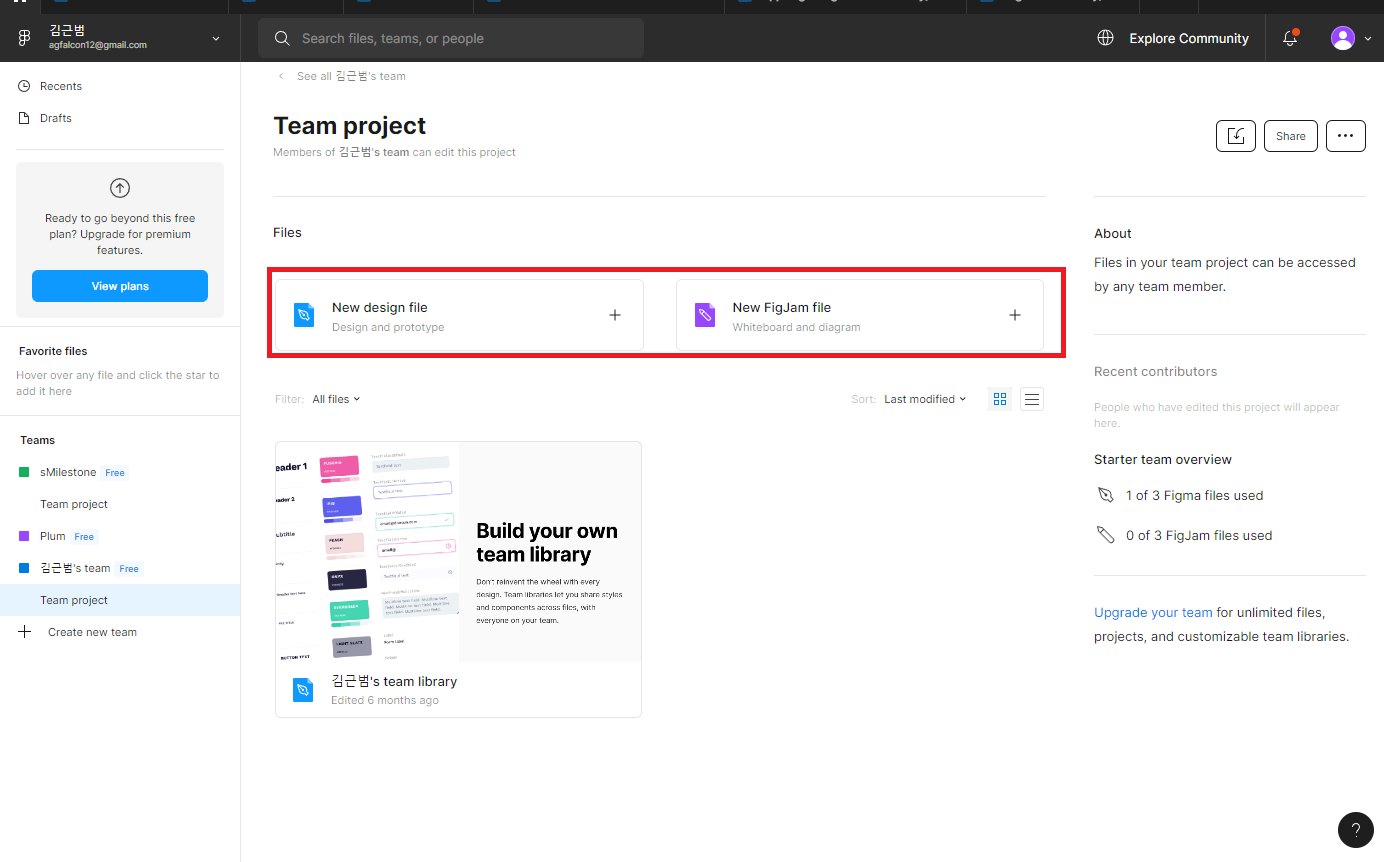Open the three-dots more options menu

click(x=1346, y=136)
